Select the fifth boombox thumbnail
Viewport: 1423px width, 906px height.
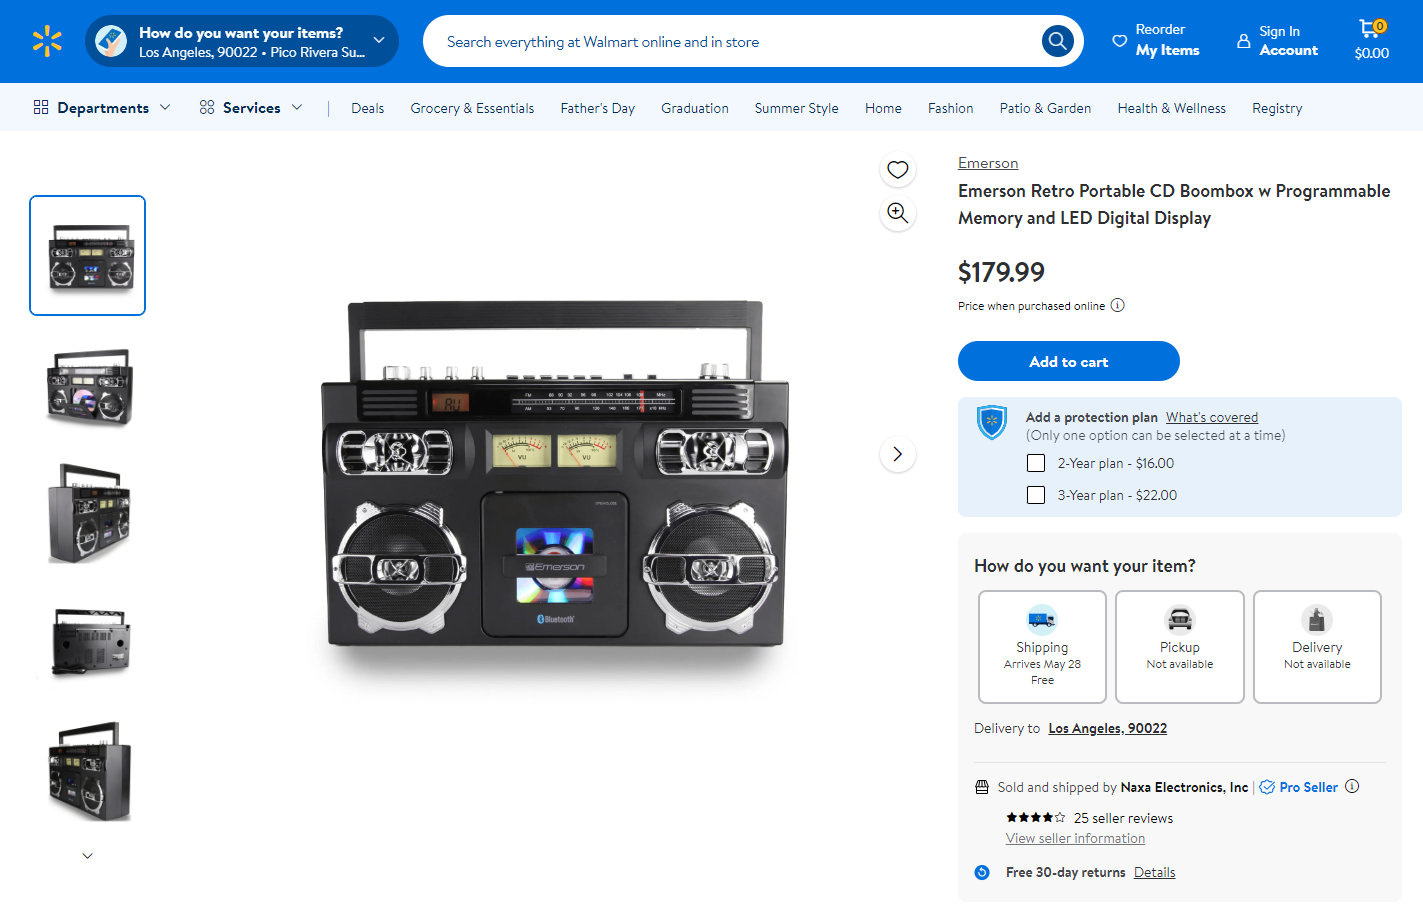(x=88, y=771)
